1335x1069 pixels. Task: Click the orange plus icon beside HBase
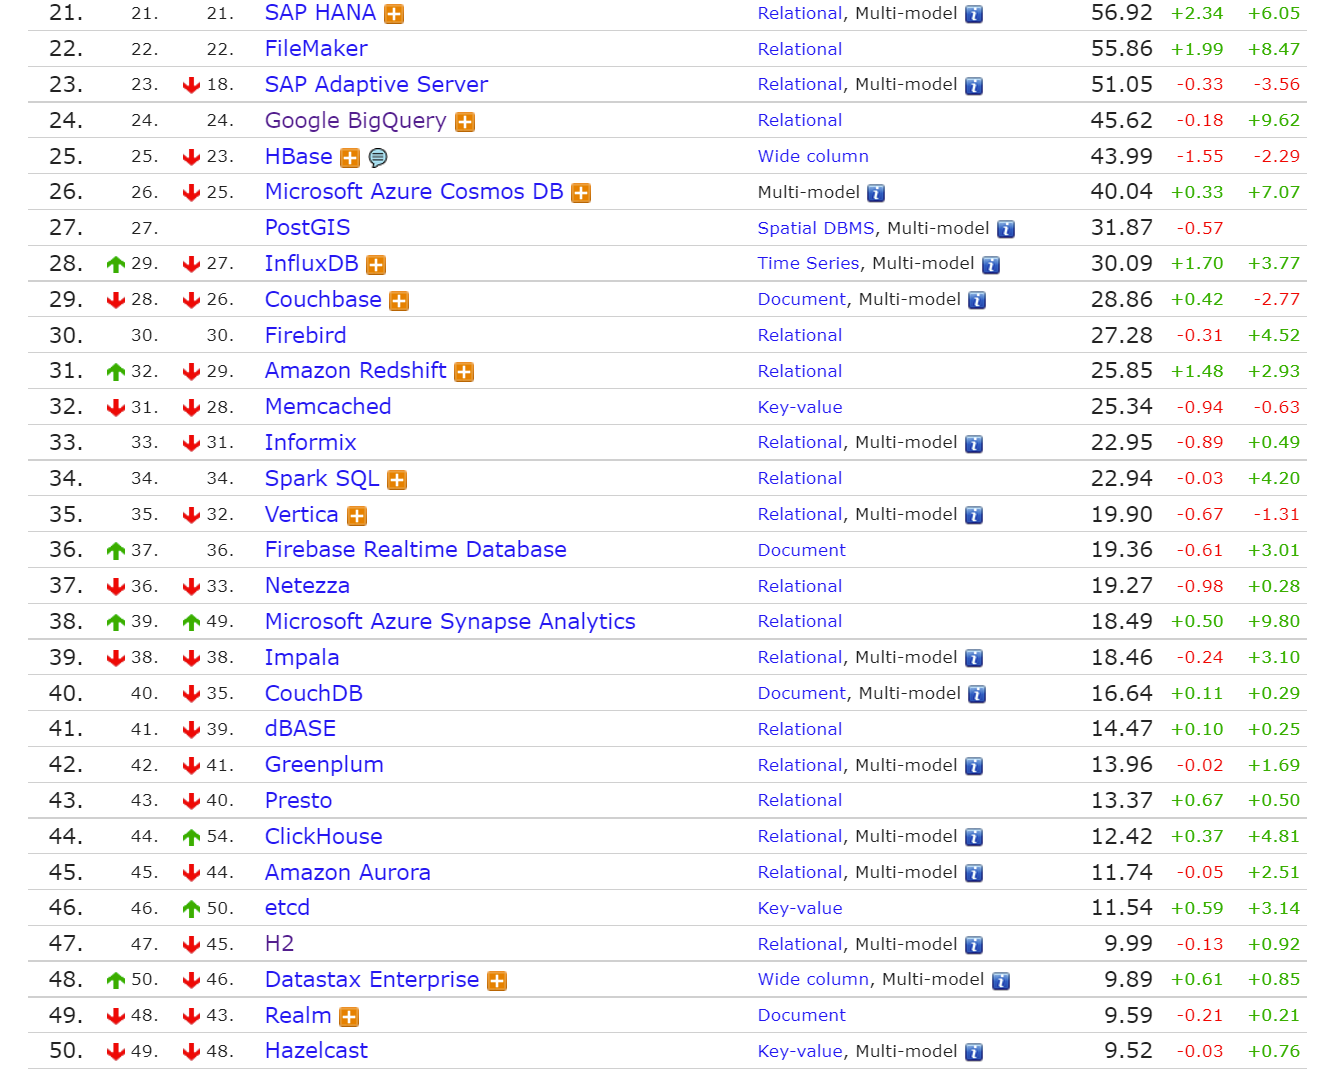point(350,158)
